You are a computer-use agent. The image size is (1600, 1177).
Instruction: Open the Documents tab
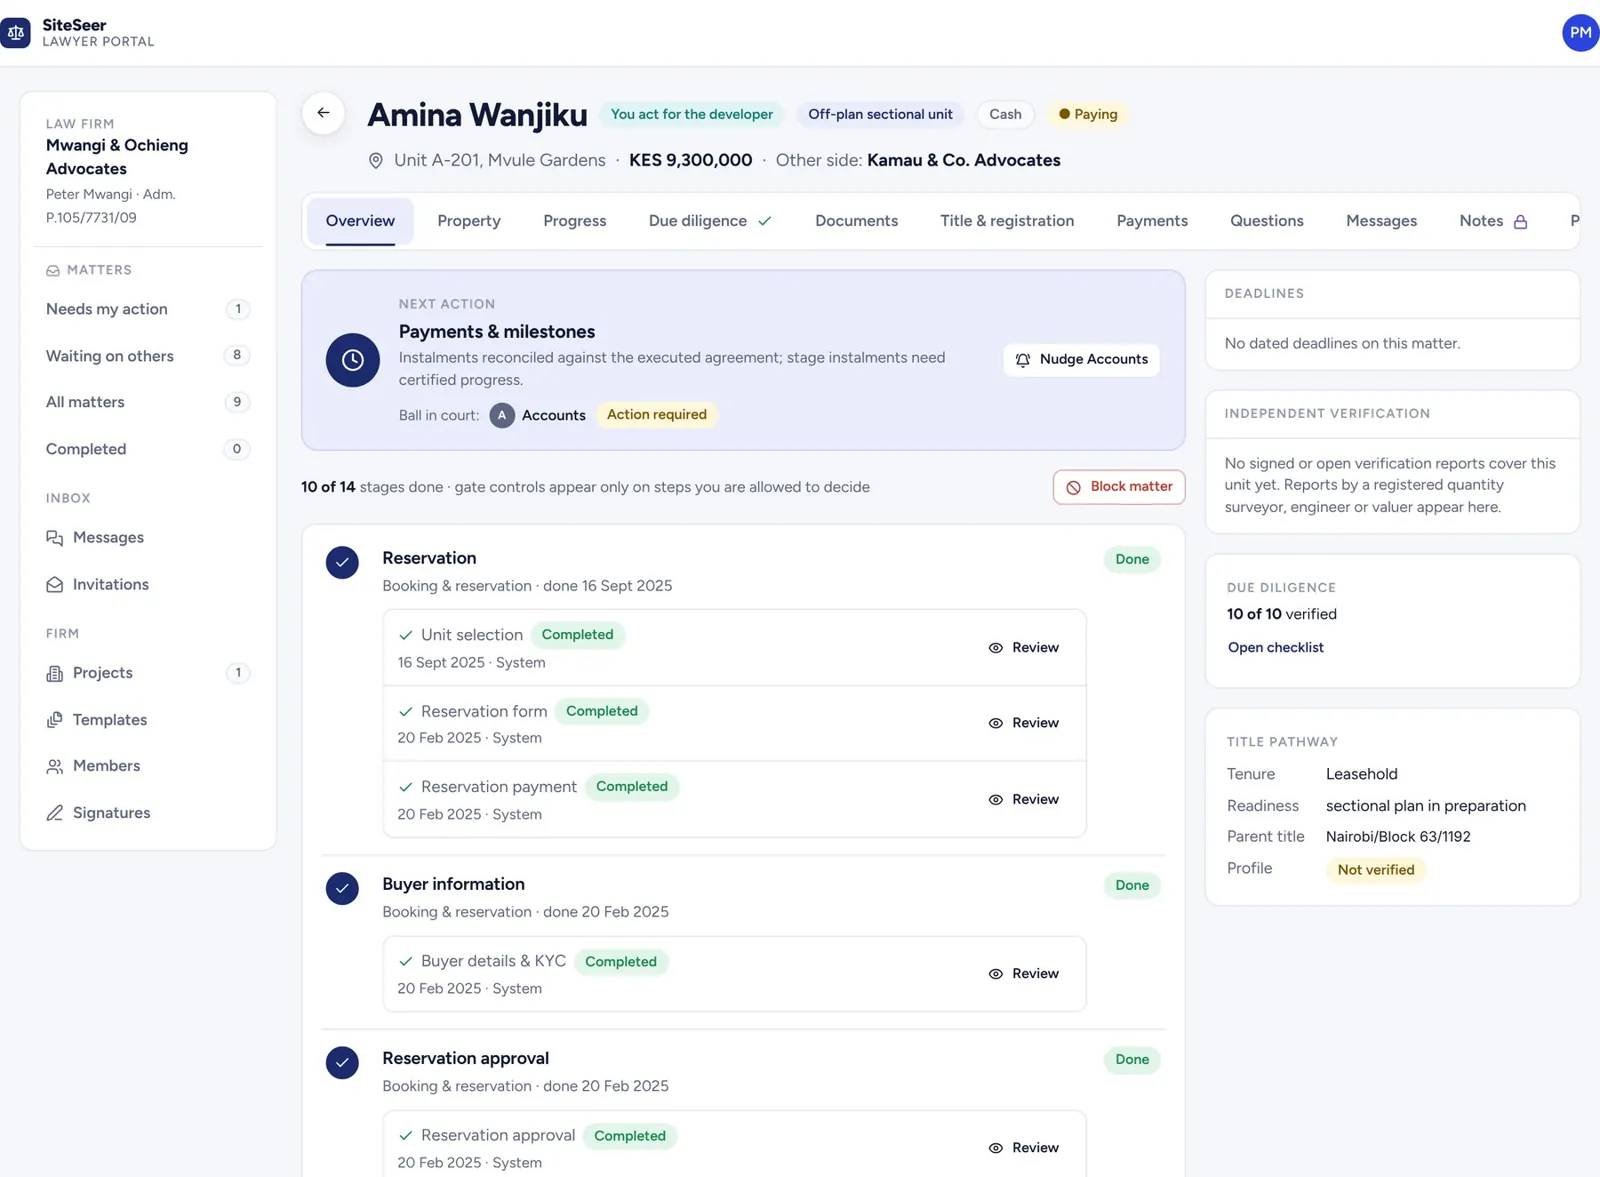click(x=856, y=221)
